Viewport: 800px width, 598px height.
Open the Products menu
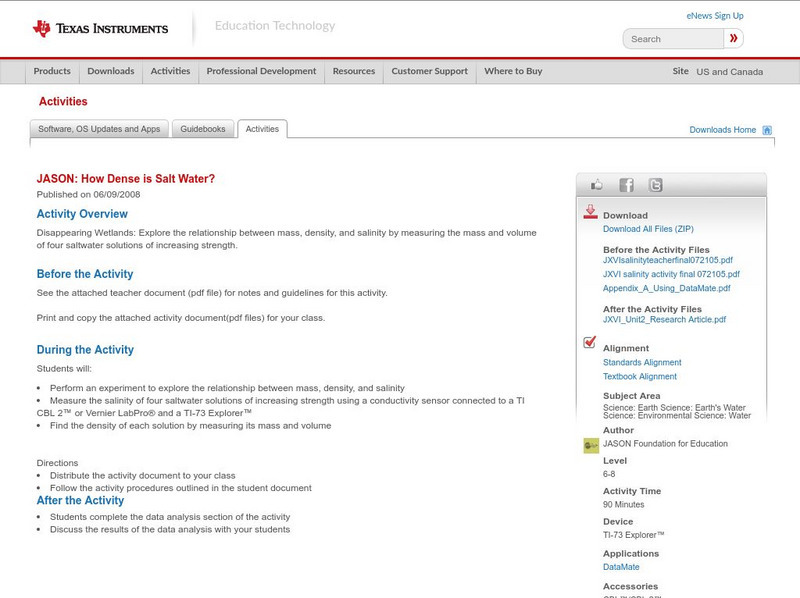tap(52, 71)
